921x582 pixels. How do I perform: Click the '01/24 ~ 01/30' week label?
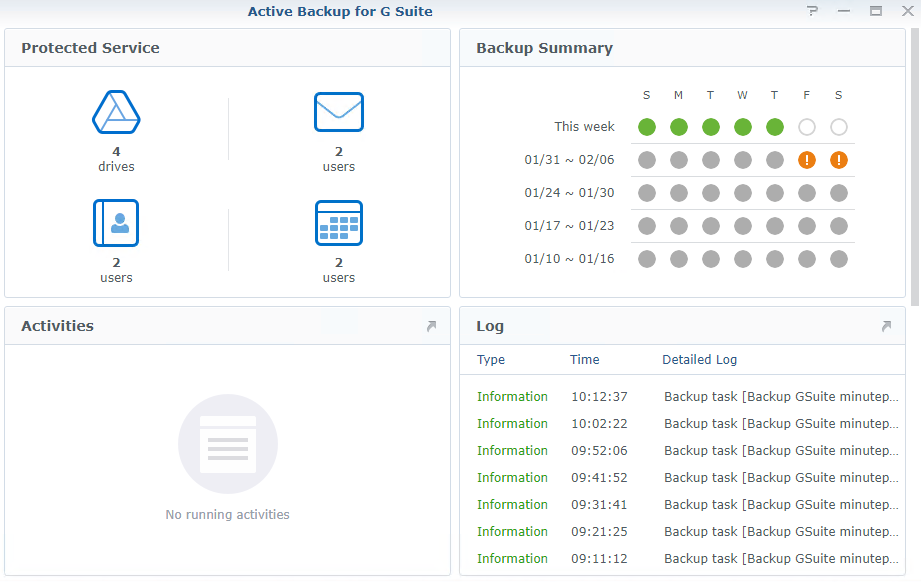click(569, 193)
